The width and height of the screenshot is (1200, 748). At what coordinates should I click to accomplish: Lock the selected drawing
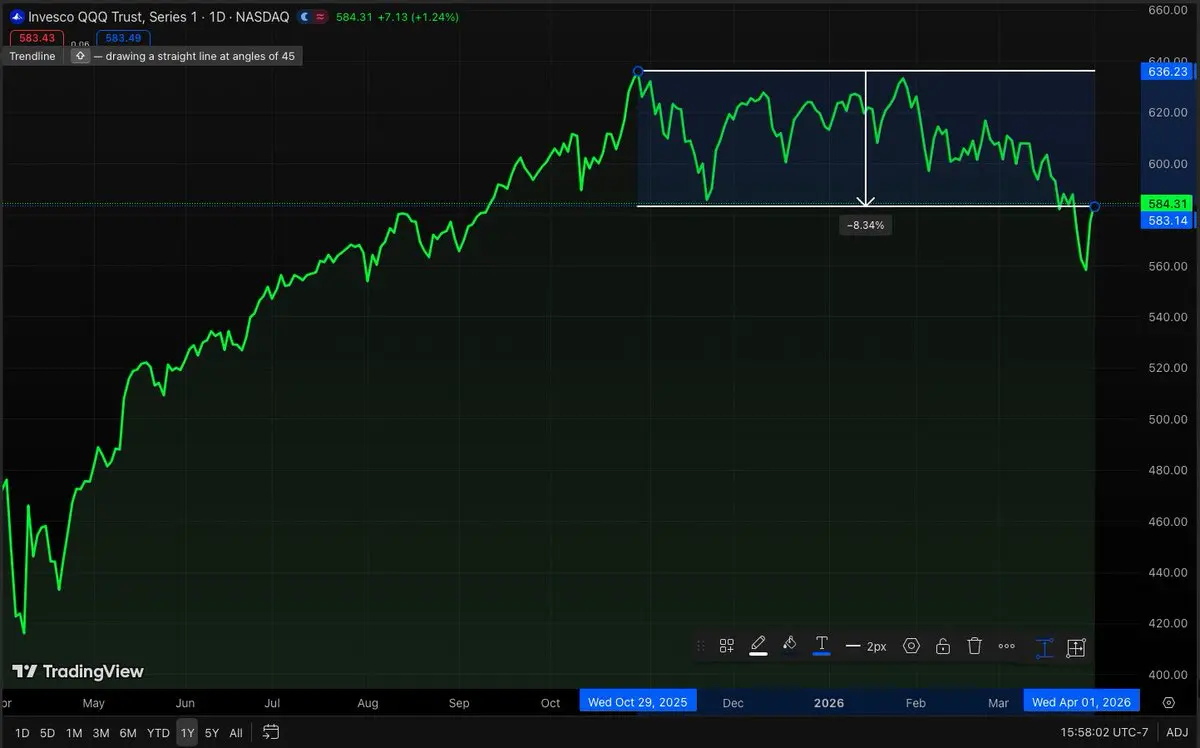pyautogui.click(x=942, y=646)
